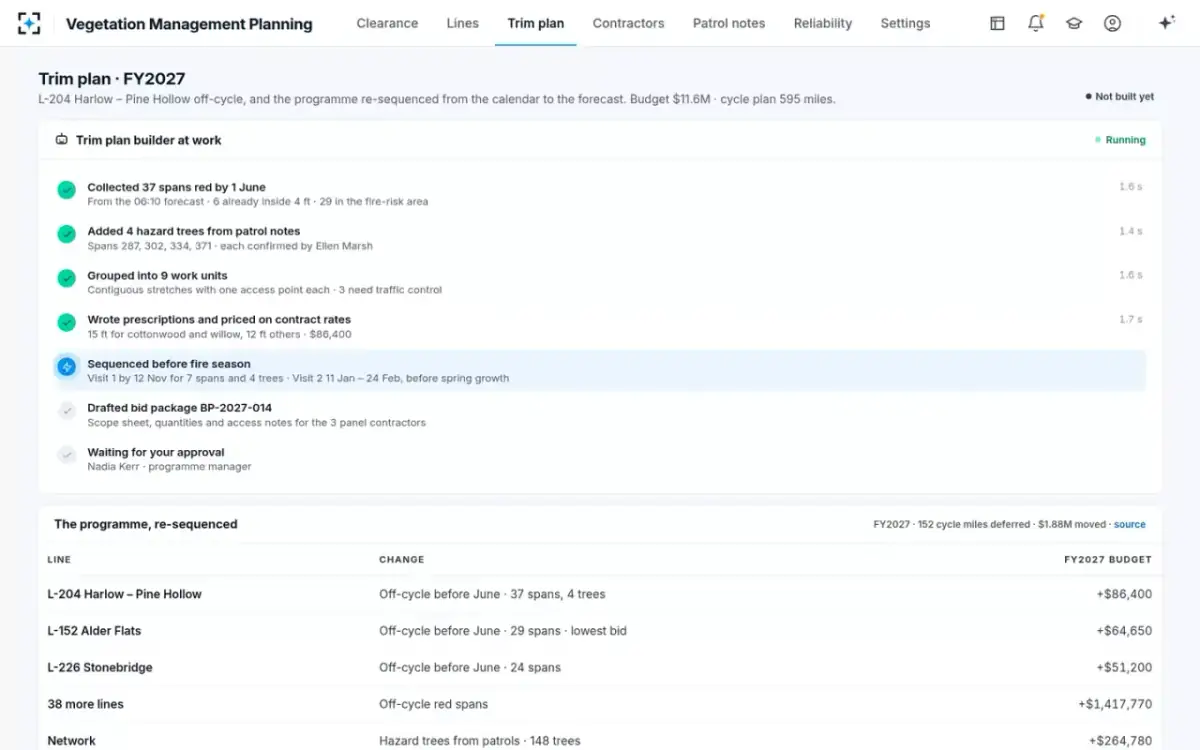Select the Sequenced before fire season step
Image resolution: width=1200 pixels, height=750 pixels.
tap(601, 371)
